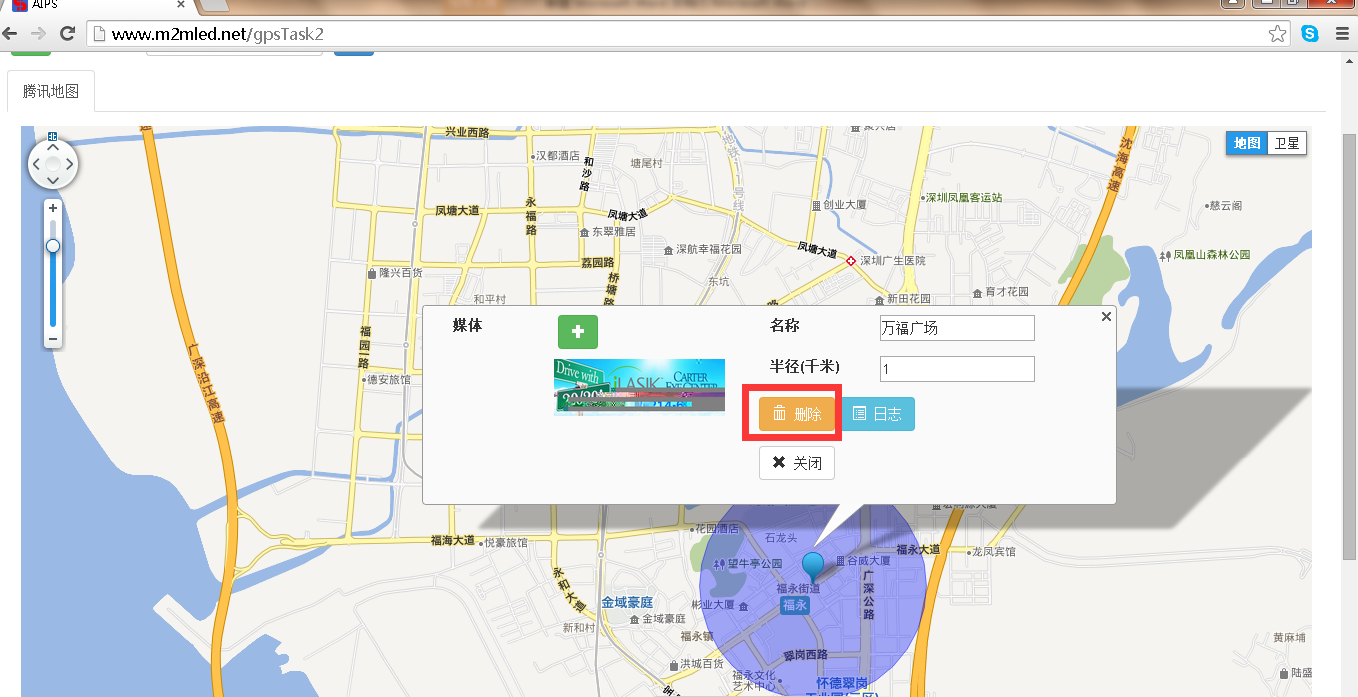This screenshot has height=697, width=1358.
Task: Pan map up with the navigation arrow
Action: coord(53,146)
